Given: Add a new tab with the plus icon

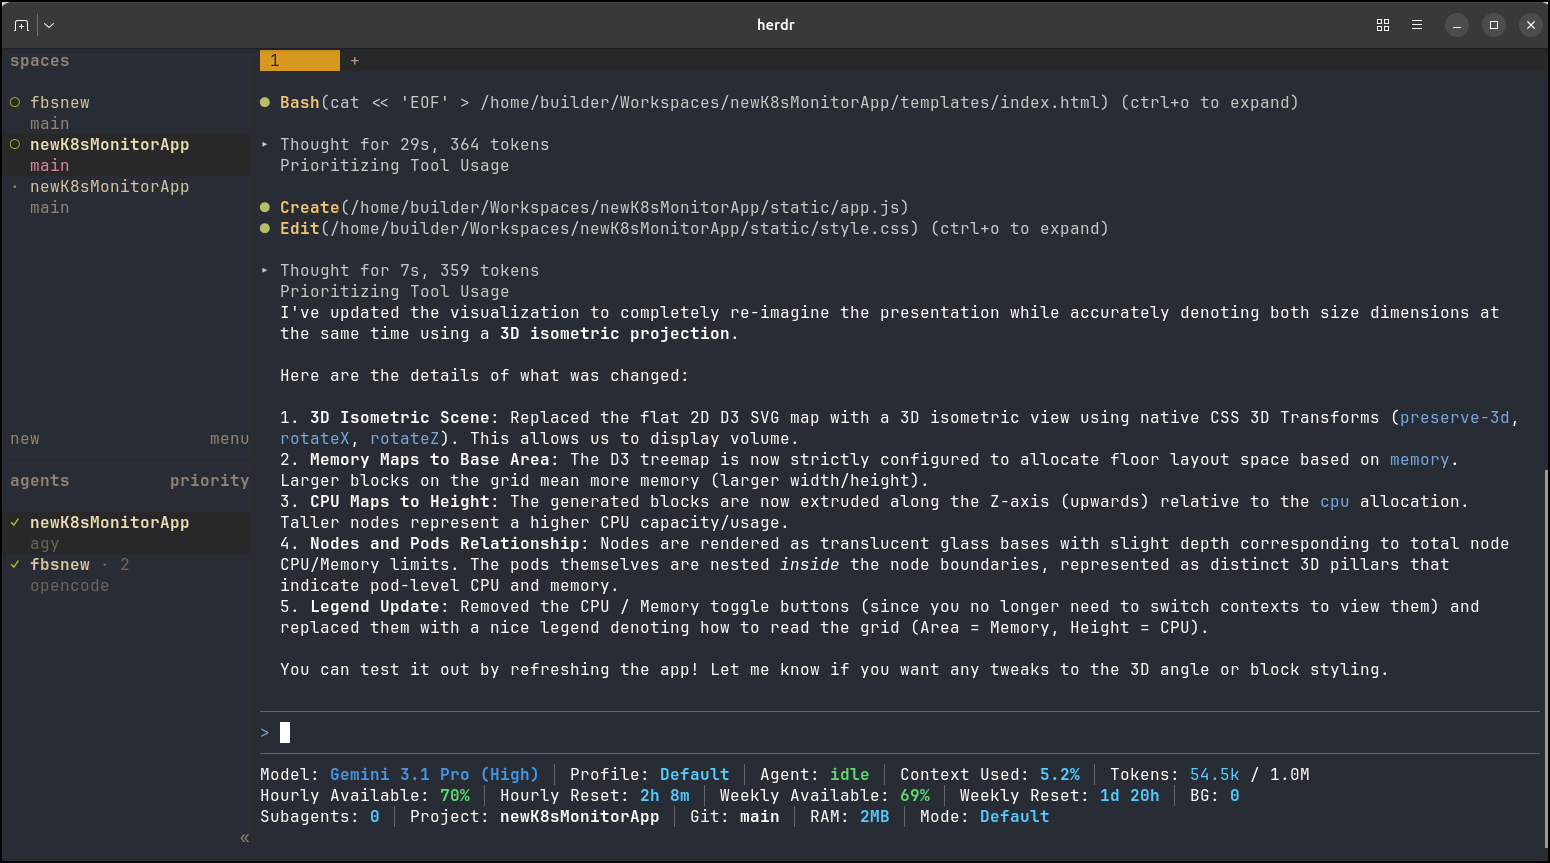Looking at the screenshot, I should tap(354, 61).
